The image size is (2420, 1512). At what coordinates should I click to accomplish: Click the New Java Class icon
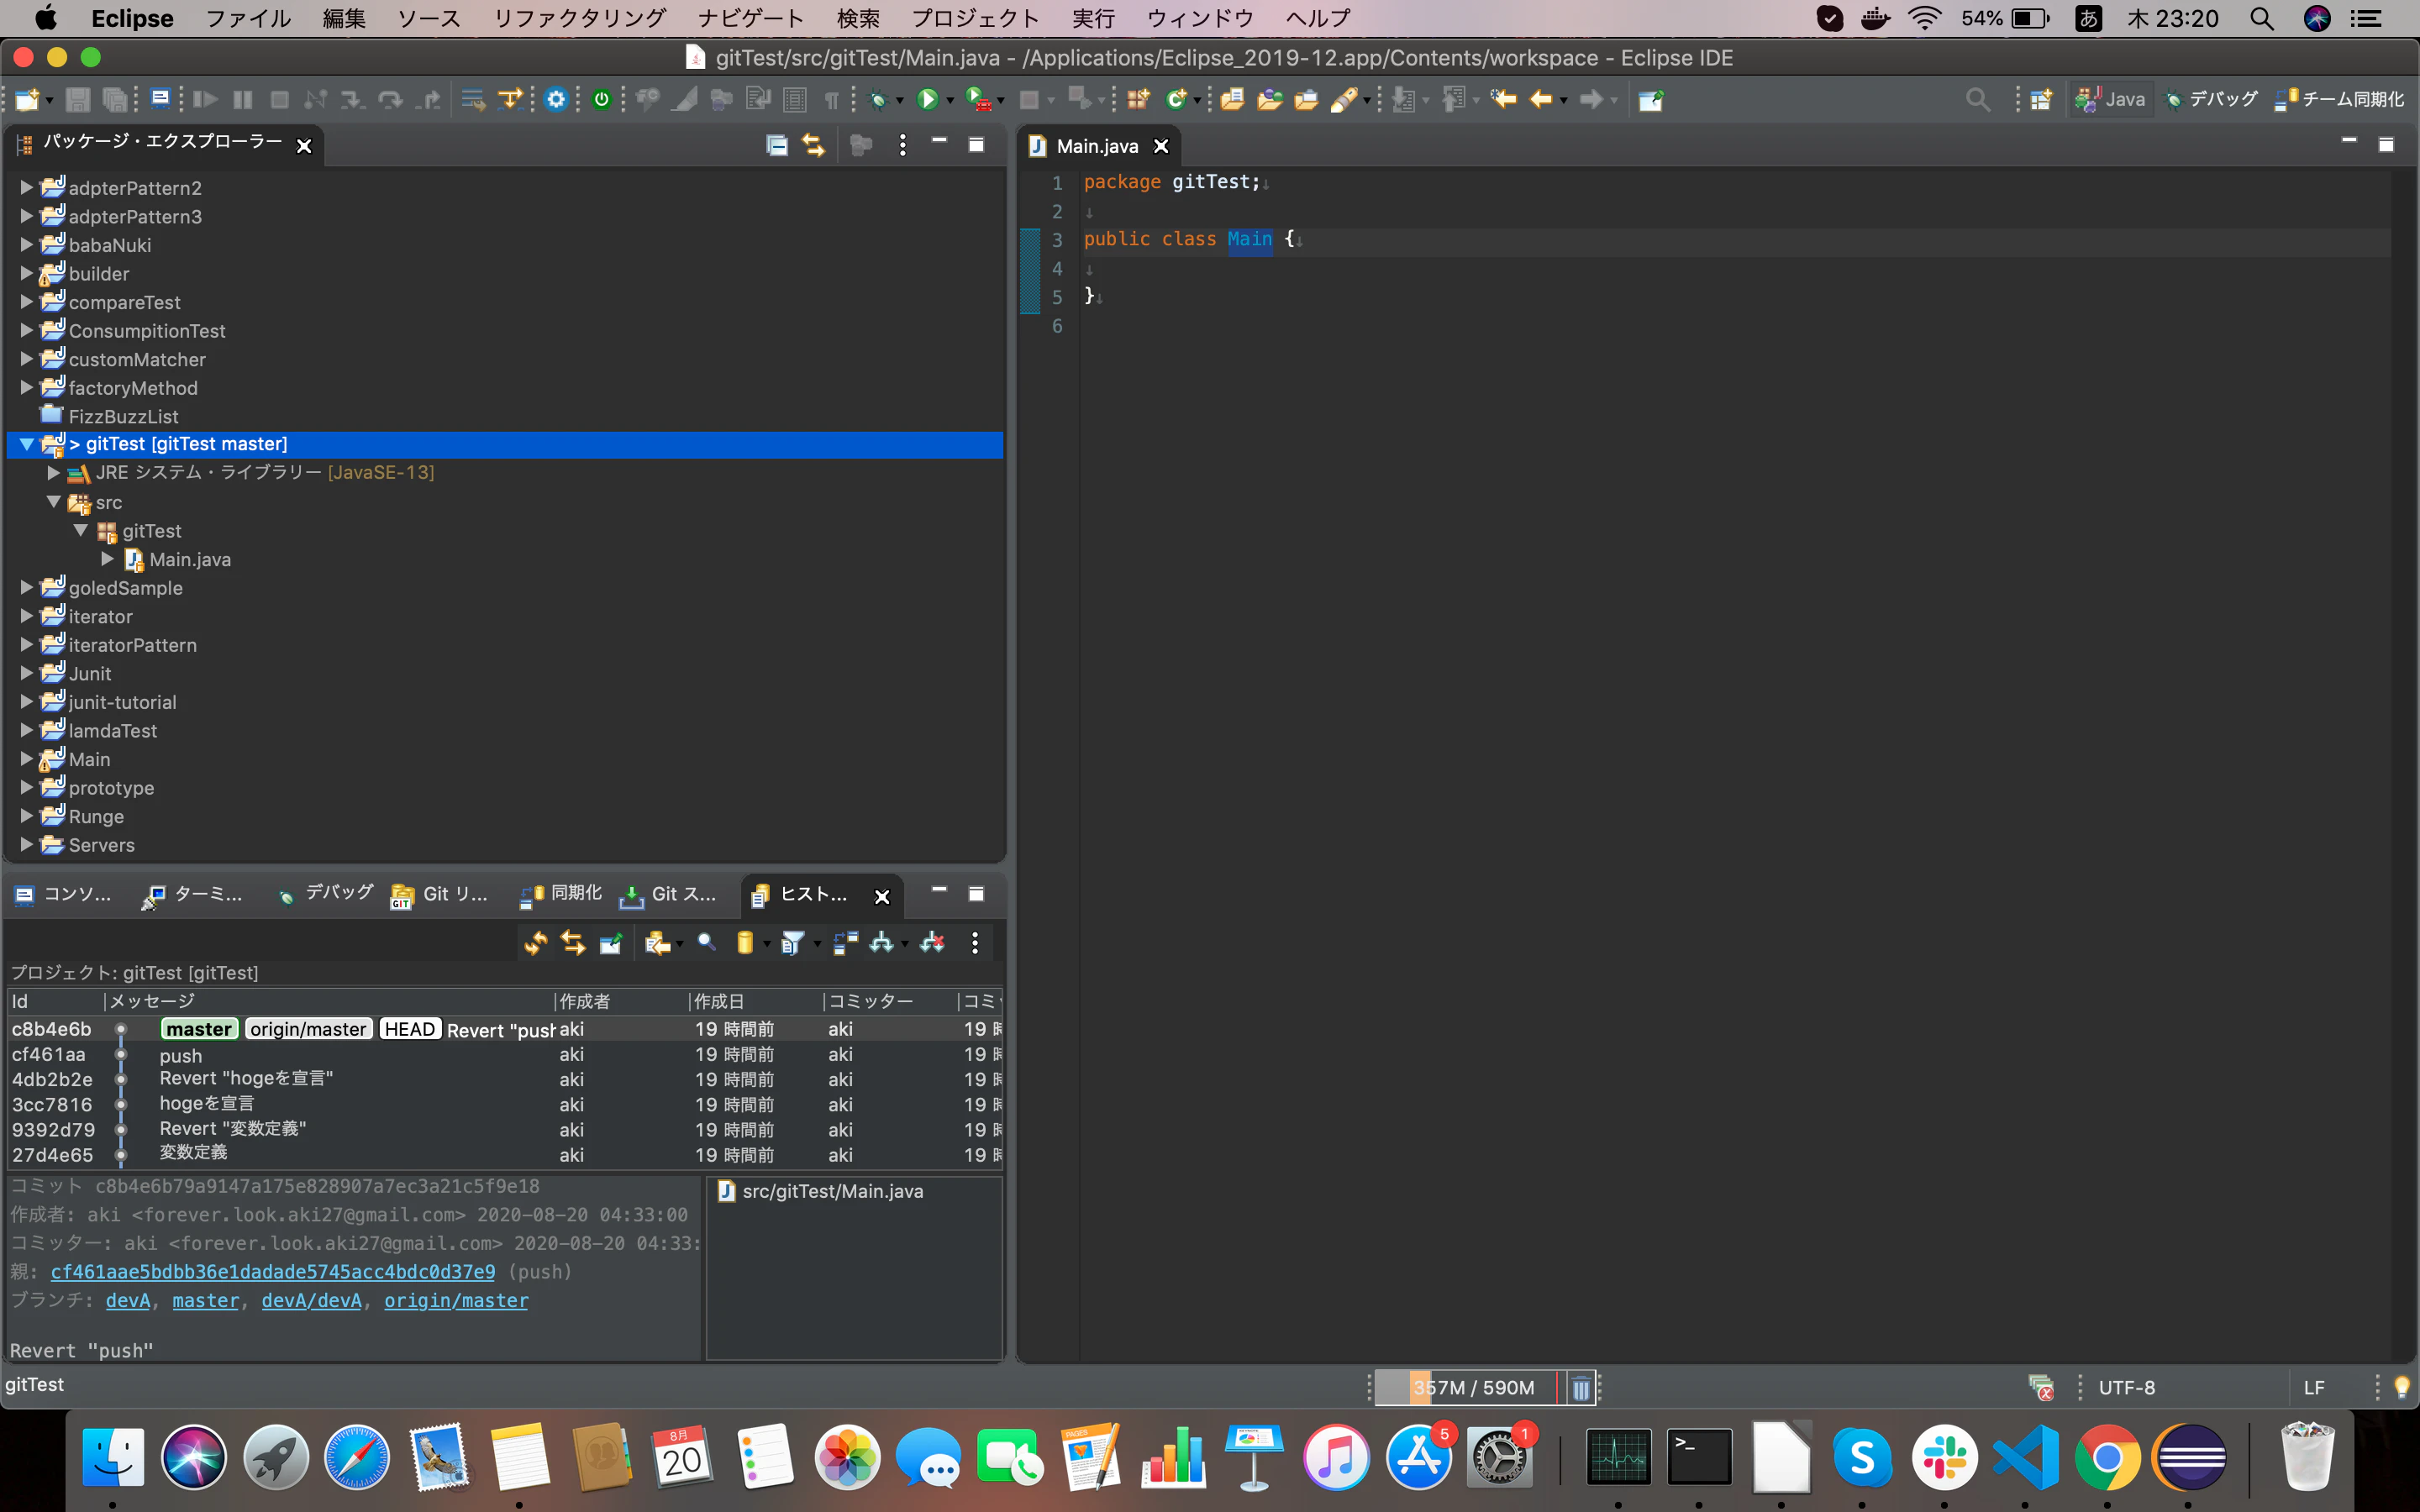click(1177, 99)
